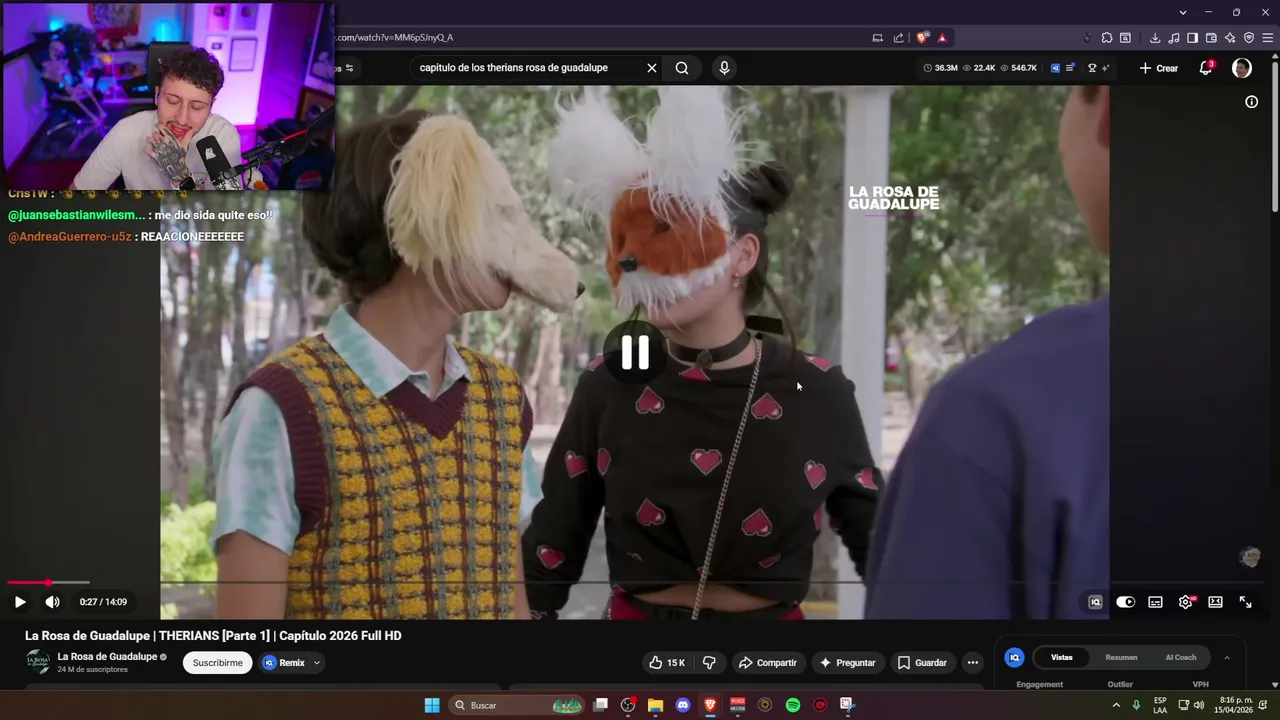Open the account avatar menu
The width and height of the screenshot is (1280, 720).
coord(1242,68)
